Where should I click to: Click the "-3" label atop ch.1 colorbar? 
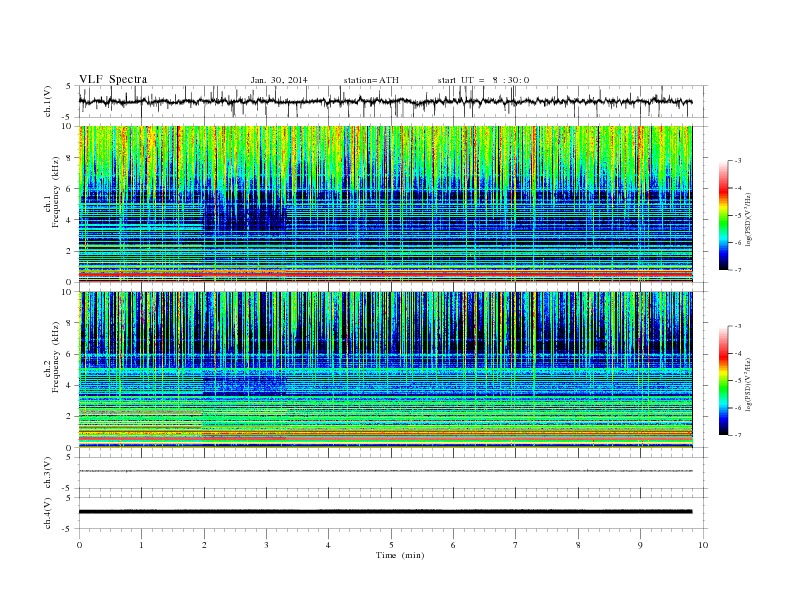(x=738, y=161)
